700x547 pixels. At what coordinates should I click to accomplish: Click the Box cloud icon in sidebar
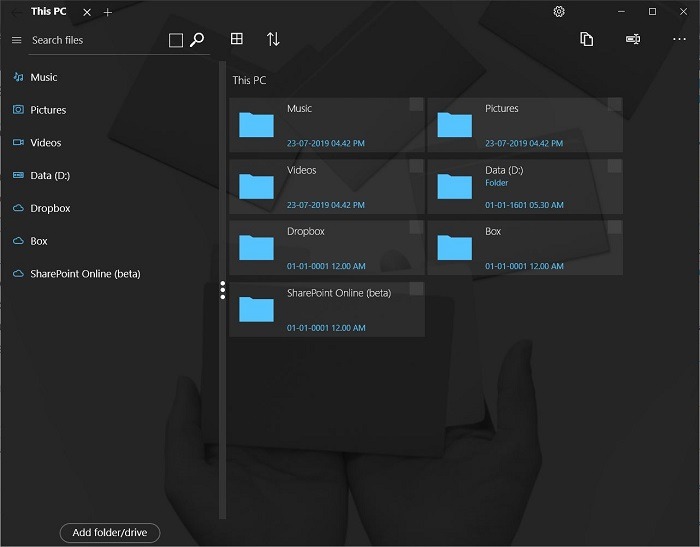pos(18,241)
